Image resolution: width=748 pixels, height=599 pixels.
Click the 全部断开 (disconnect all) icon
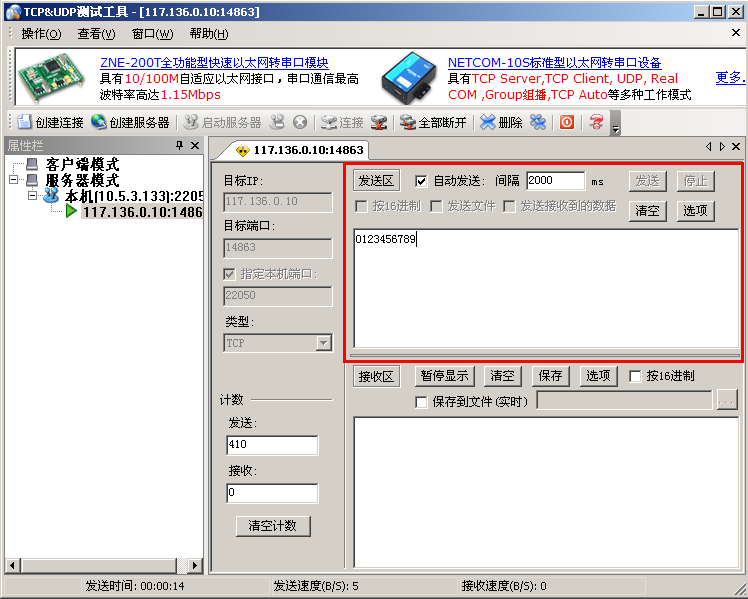click(407, 122)
